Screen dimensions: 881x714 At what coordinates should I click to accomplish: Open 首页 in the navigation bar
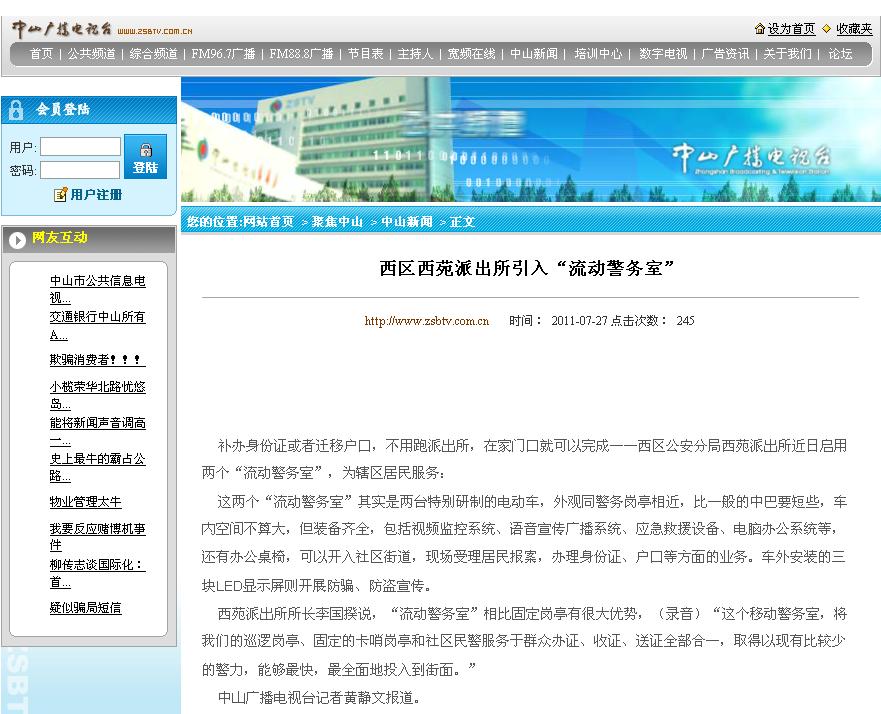click(41, 54)
